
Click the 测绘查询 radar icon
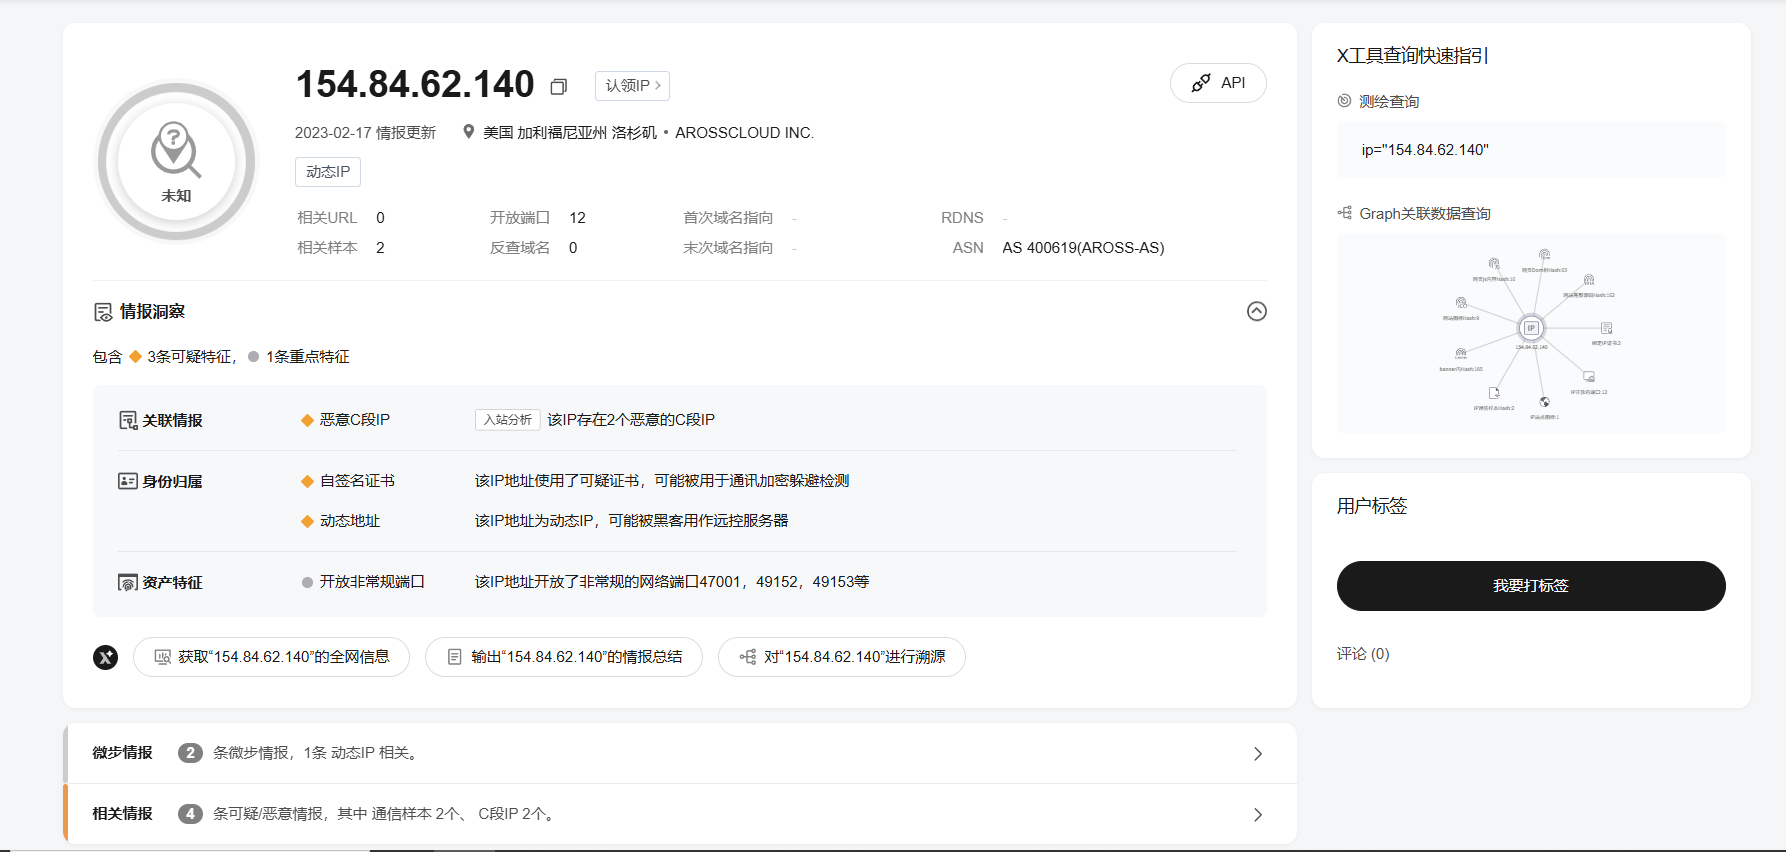(x=1345, y=101)
